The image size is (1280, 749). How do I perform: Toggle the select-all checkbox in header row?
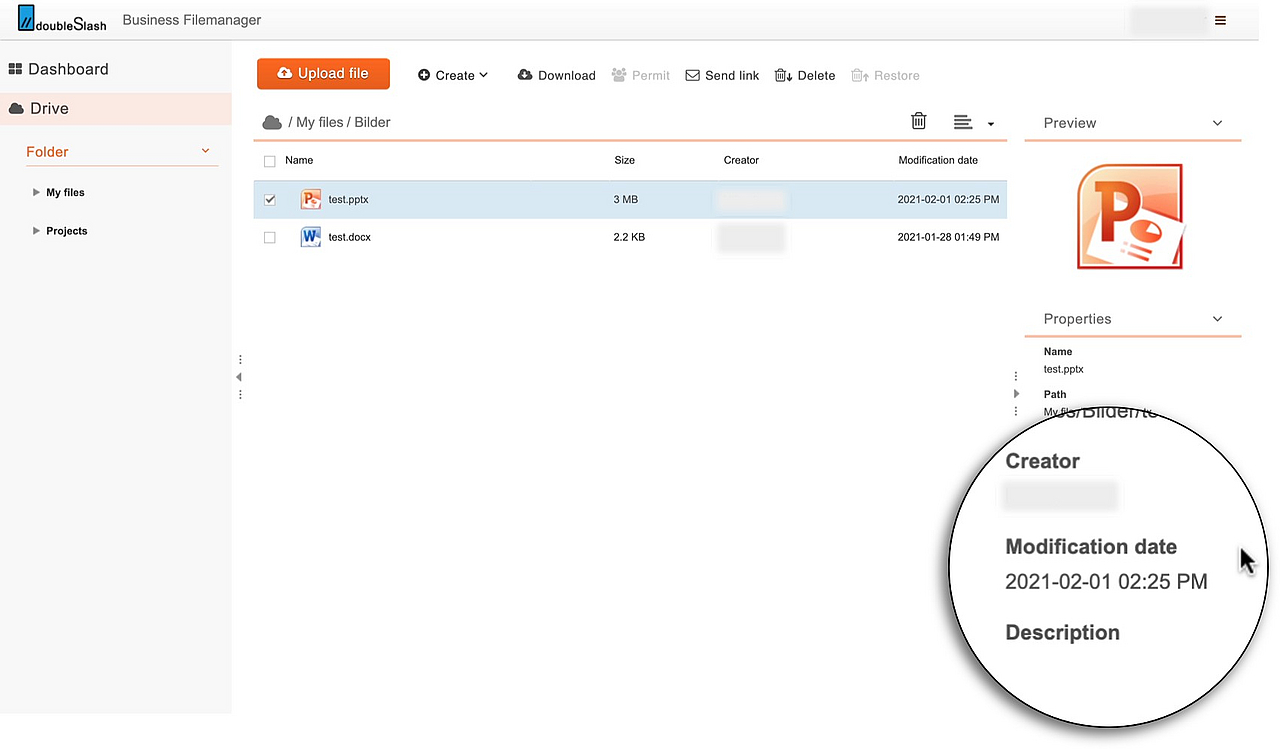click(269, 161)
